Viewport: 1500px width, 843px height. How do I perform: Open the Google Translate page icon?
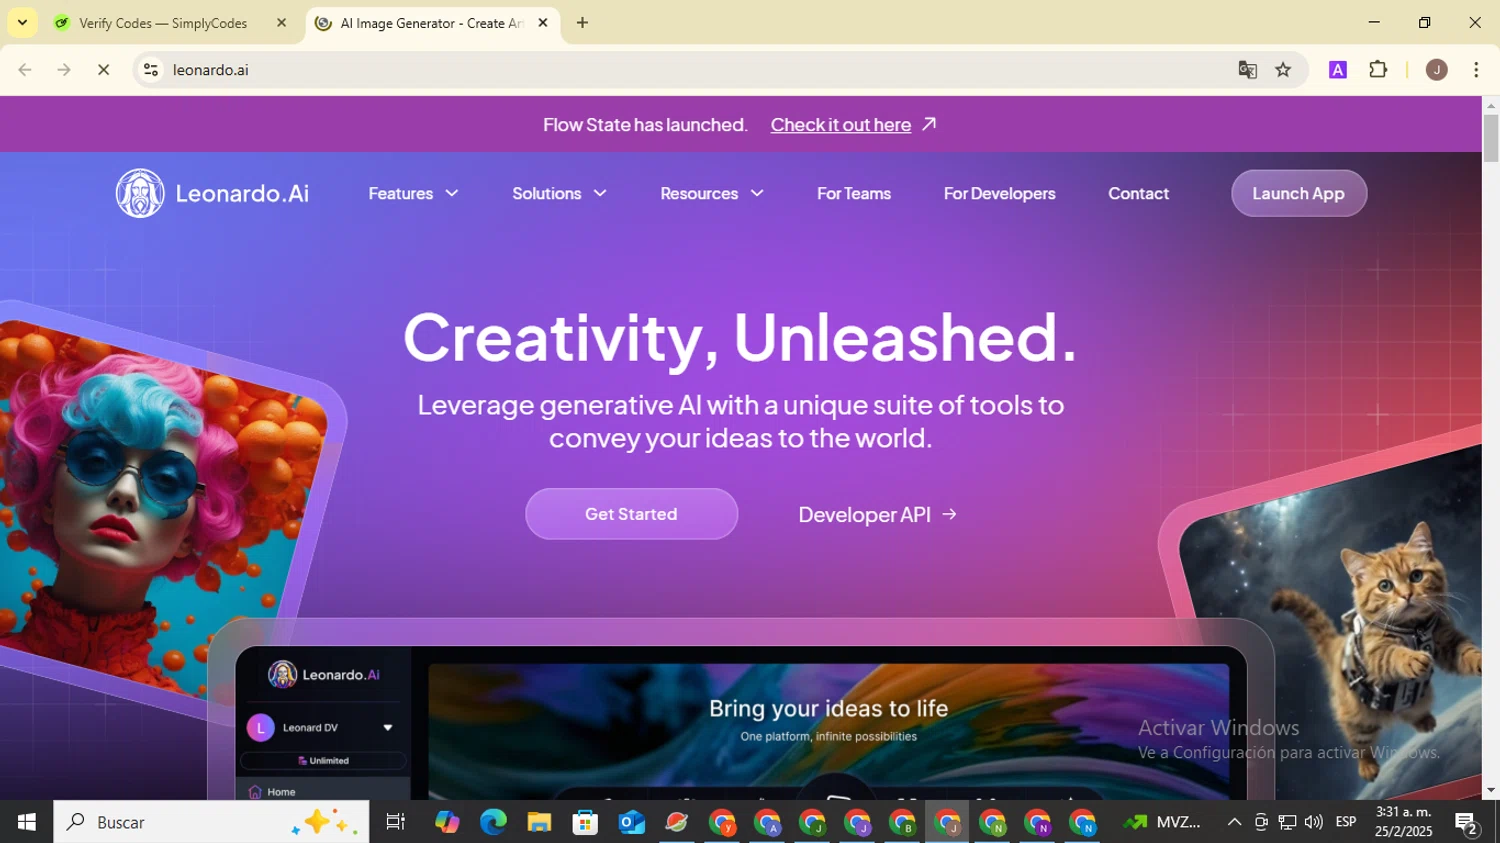[1247, 70]
